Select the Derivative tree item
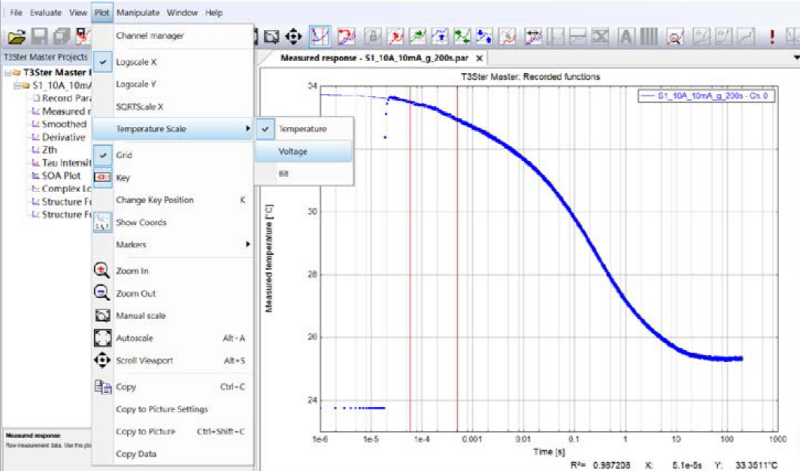The height and width of the screenshot is (471, 800). 63,137
